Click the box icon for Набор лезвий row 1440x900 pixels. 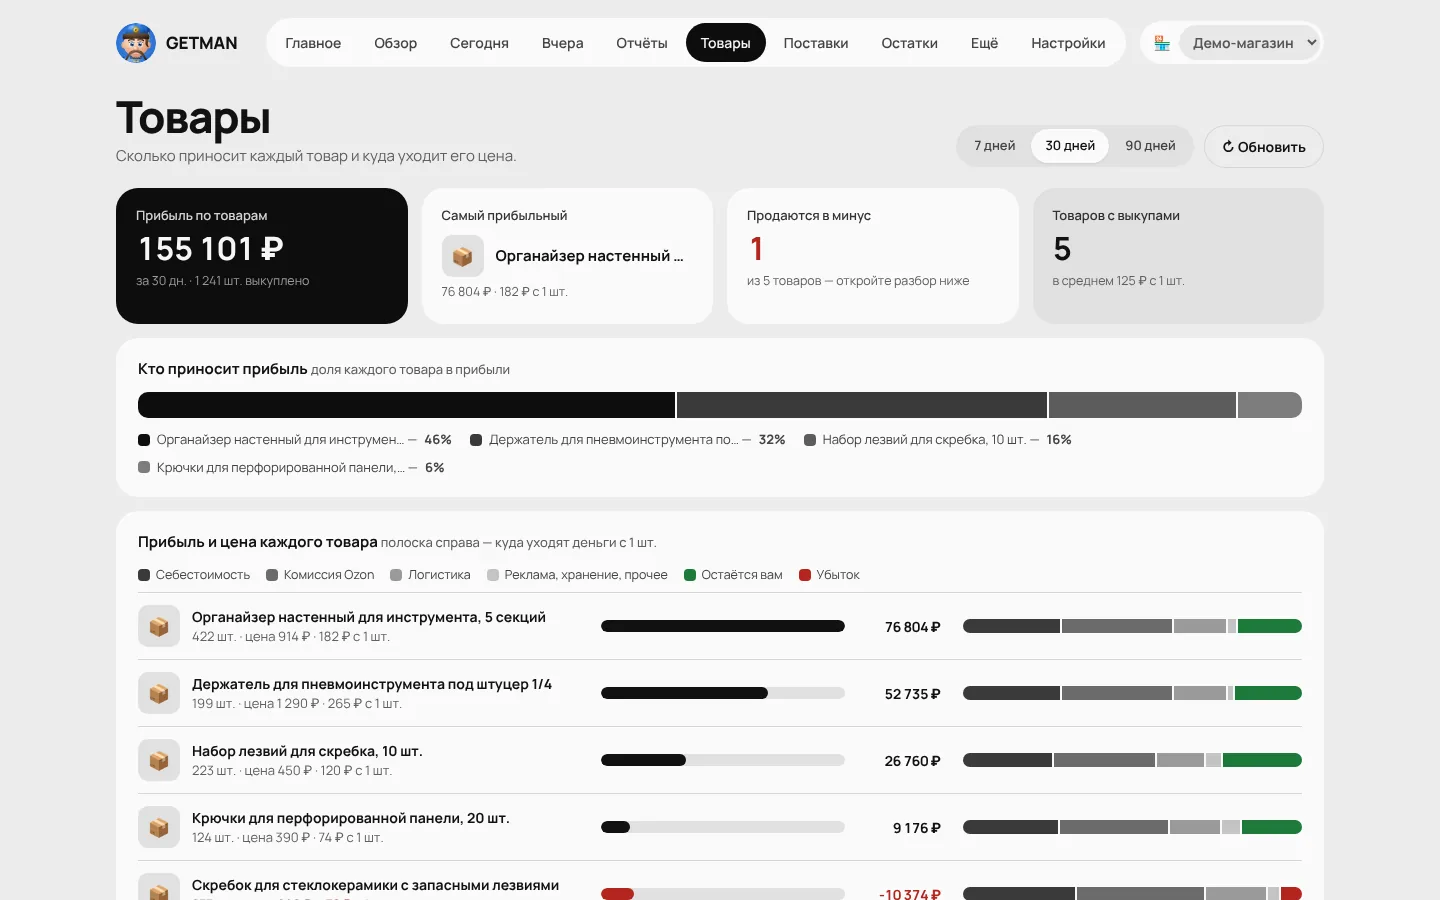(158, 760)
